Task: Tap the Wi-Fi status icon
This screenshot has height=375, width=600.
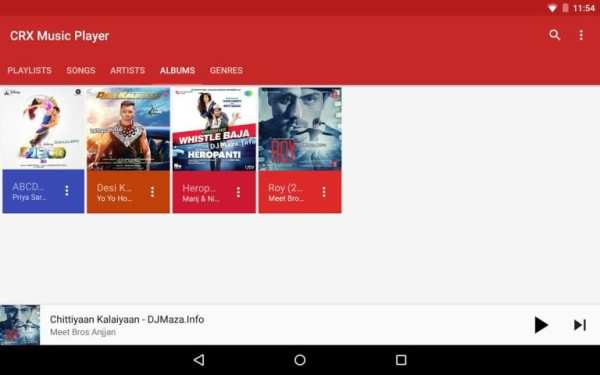Action: point(552,8)
